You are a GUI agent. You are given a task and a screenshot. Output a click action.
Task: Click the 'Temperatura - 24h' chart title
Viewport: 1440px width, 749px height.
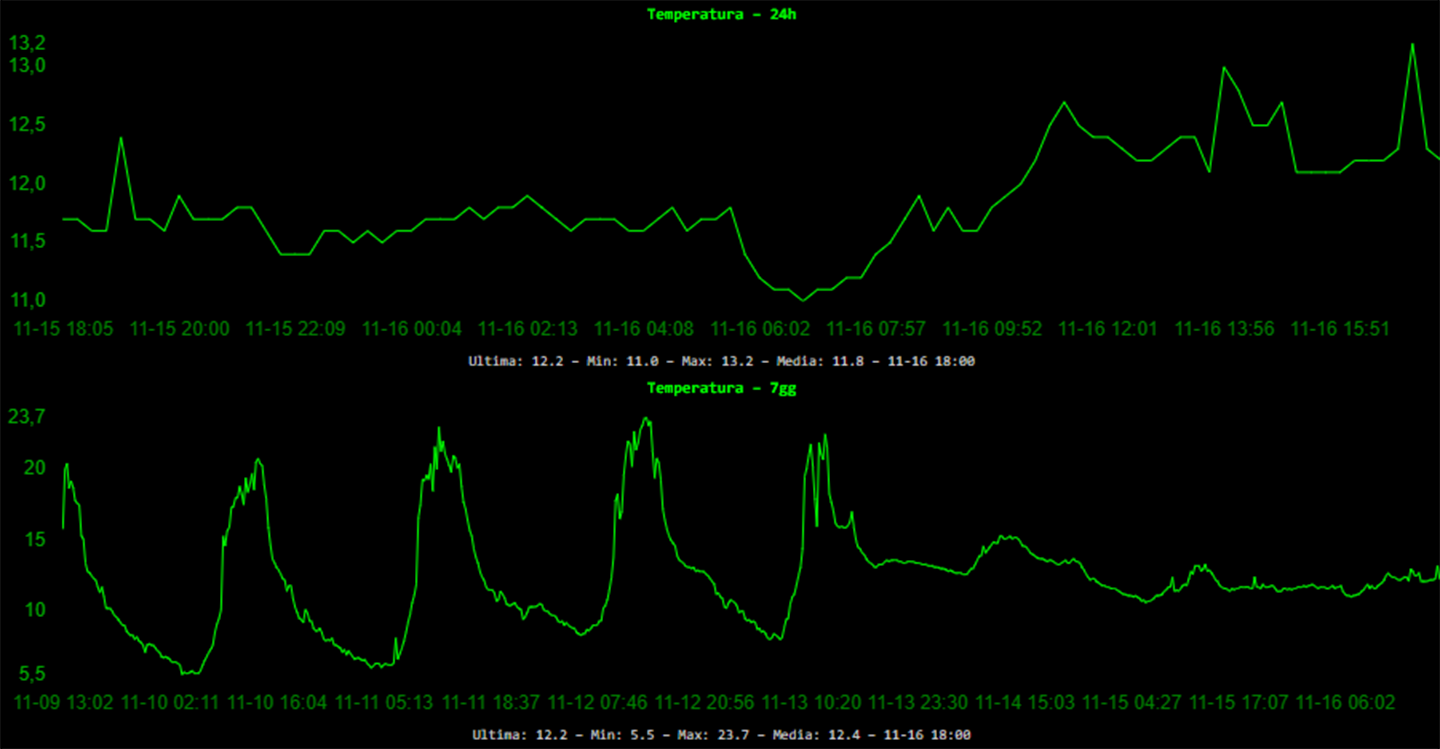click(721, 14)
